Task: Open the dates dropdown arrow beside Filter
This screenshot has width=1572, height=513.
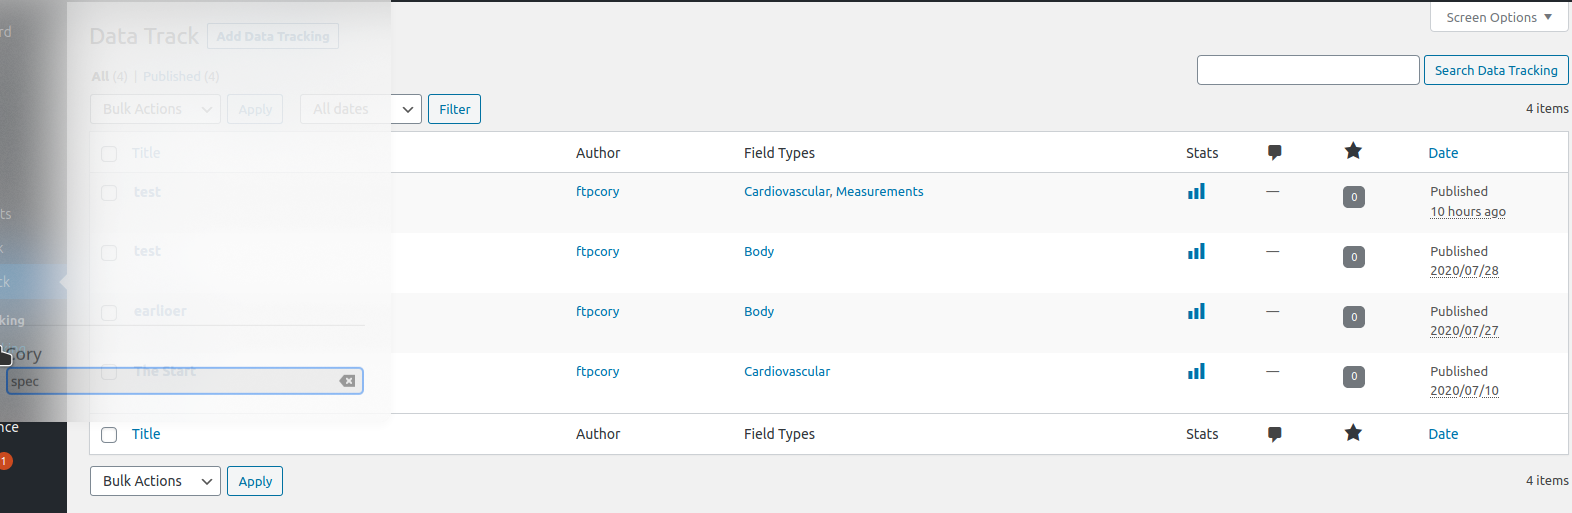Action: [407, 109]
